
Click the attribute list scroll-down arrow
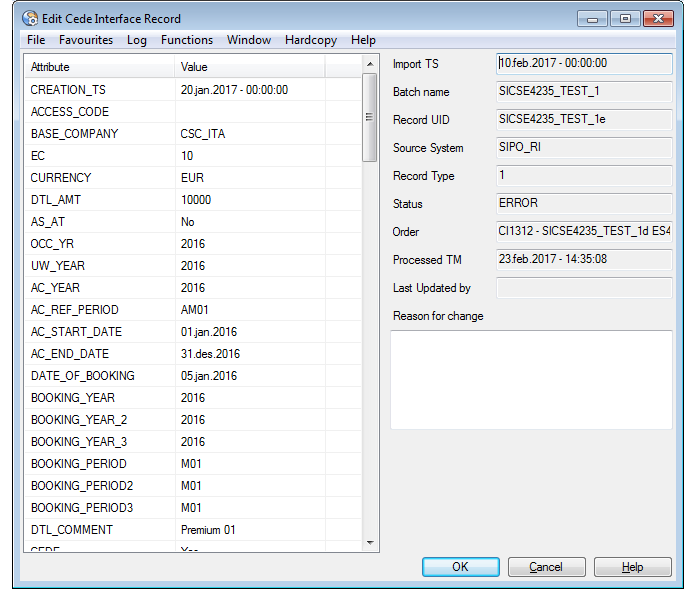[370, 543]
